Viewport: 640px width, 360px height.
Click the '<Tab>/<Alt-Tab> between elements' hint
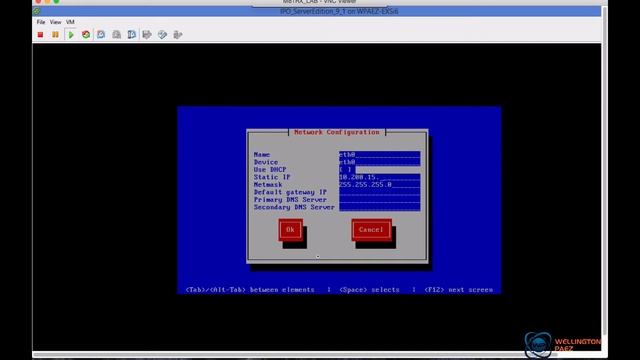[x=250, y=290]
